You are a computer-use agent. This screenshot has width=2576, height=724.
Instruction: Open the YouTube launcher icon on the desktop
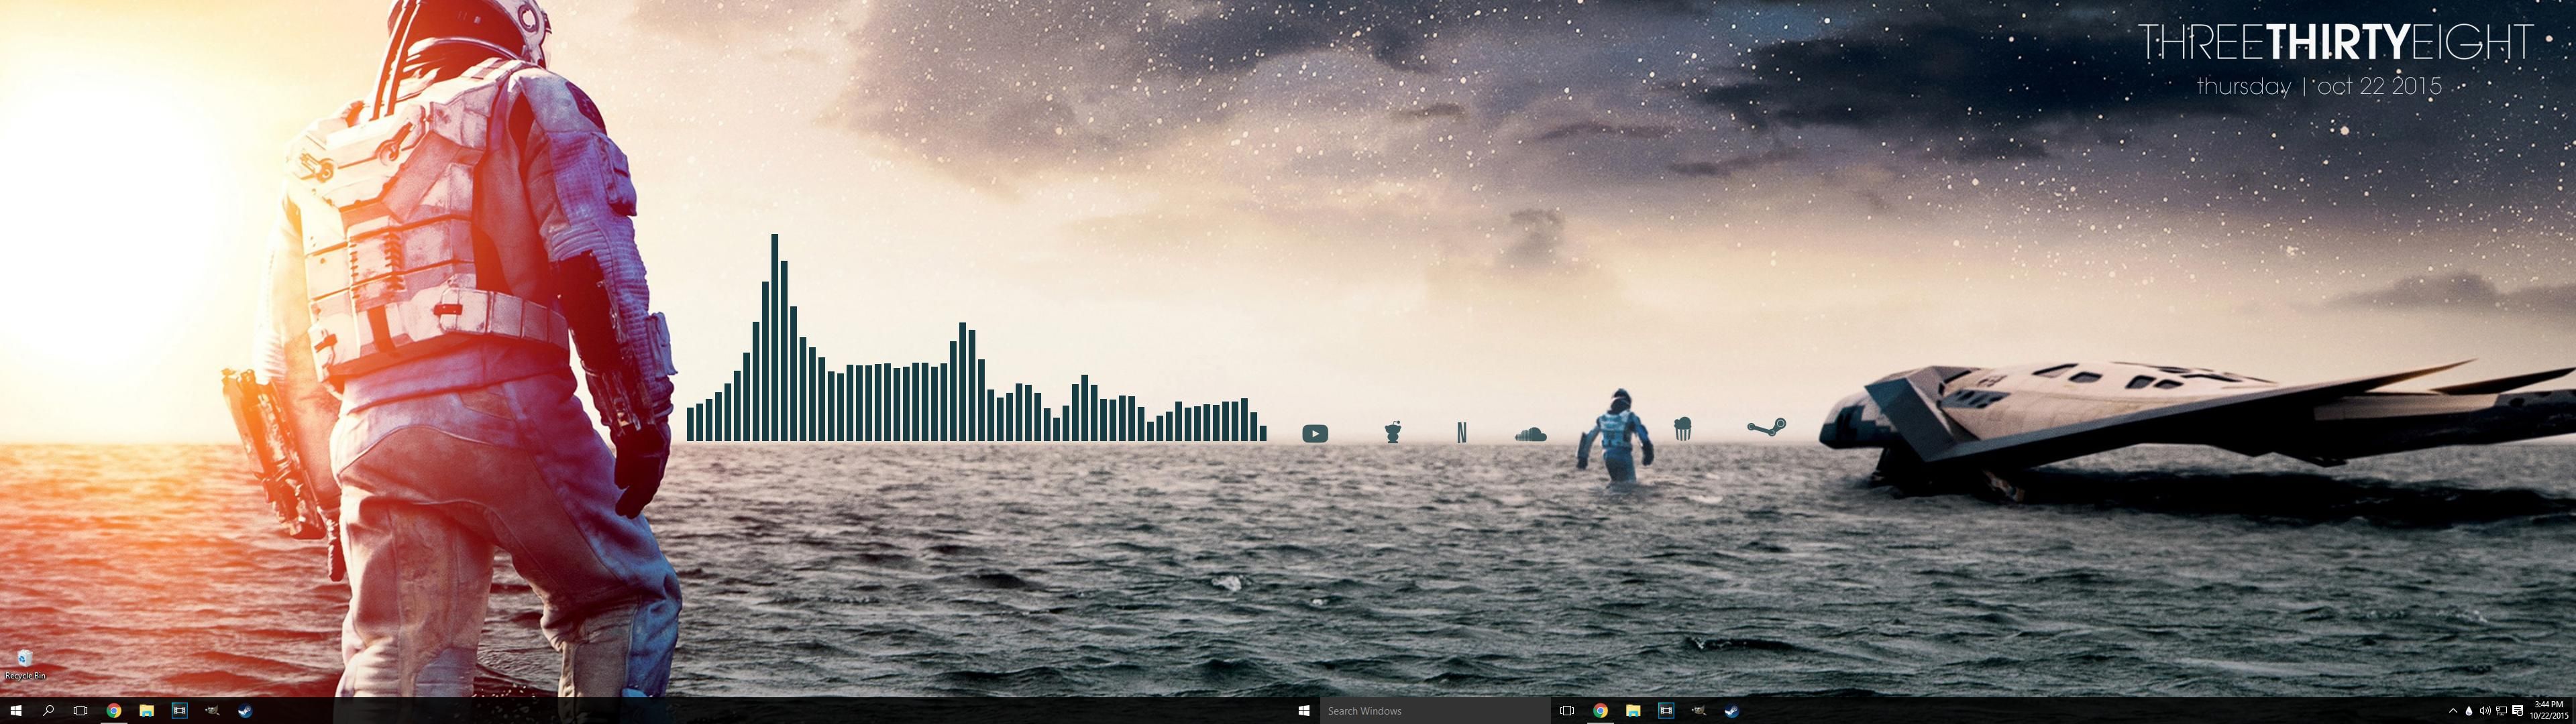click(x=1315, y=433)
